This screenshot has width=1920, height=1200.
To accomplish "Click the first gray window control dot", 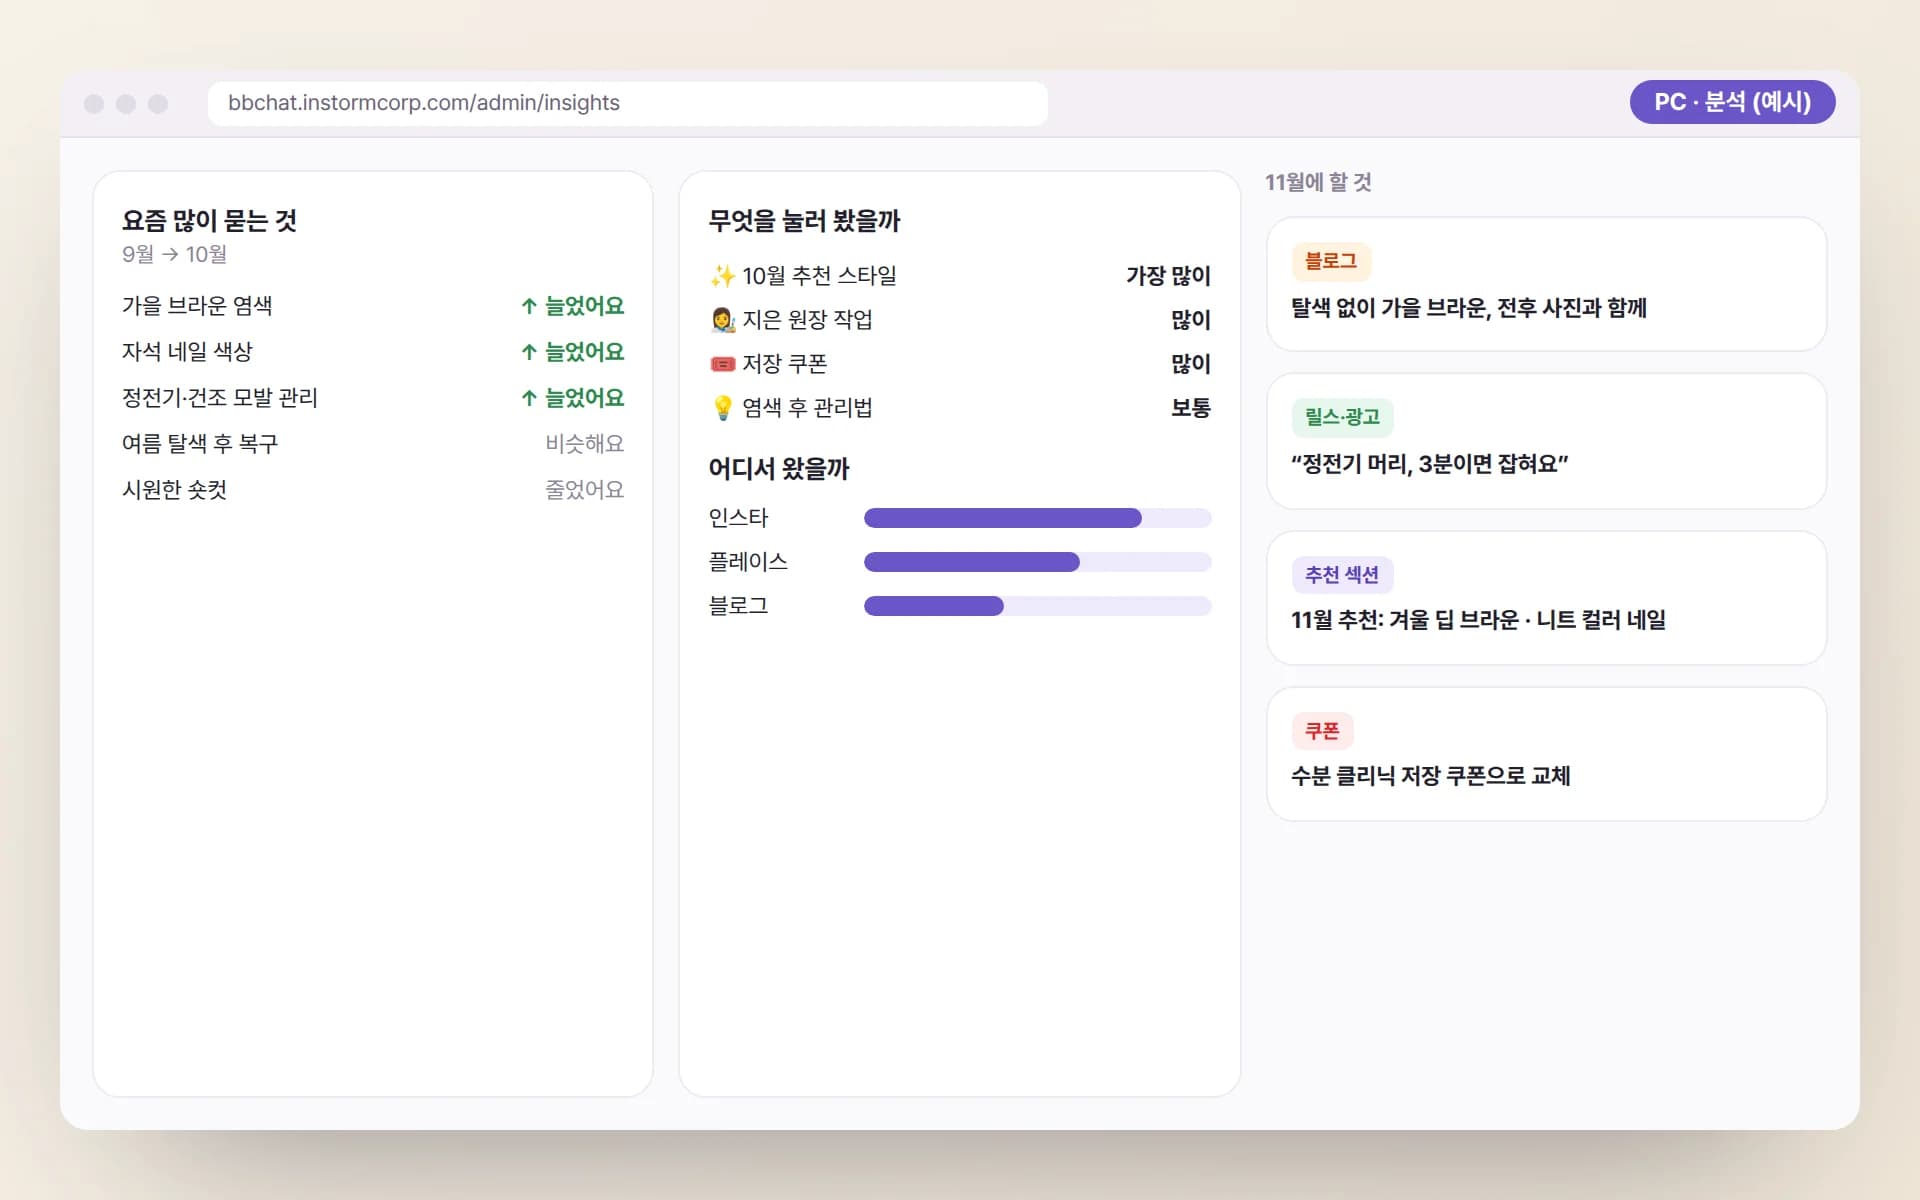I will click(x=94, y=104).
